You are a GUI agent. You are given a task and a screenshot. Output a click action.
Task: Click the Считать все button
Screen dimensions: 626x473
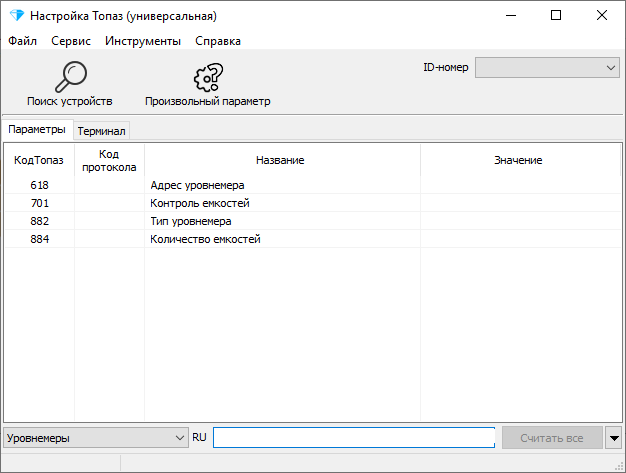(552, 438)
